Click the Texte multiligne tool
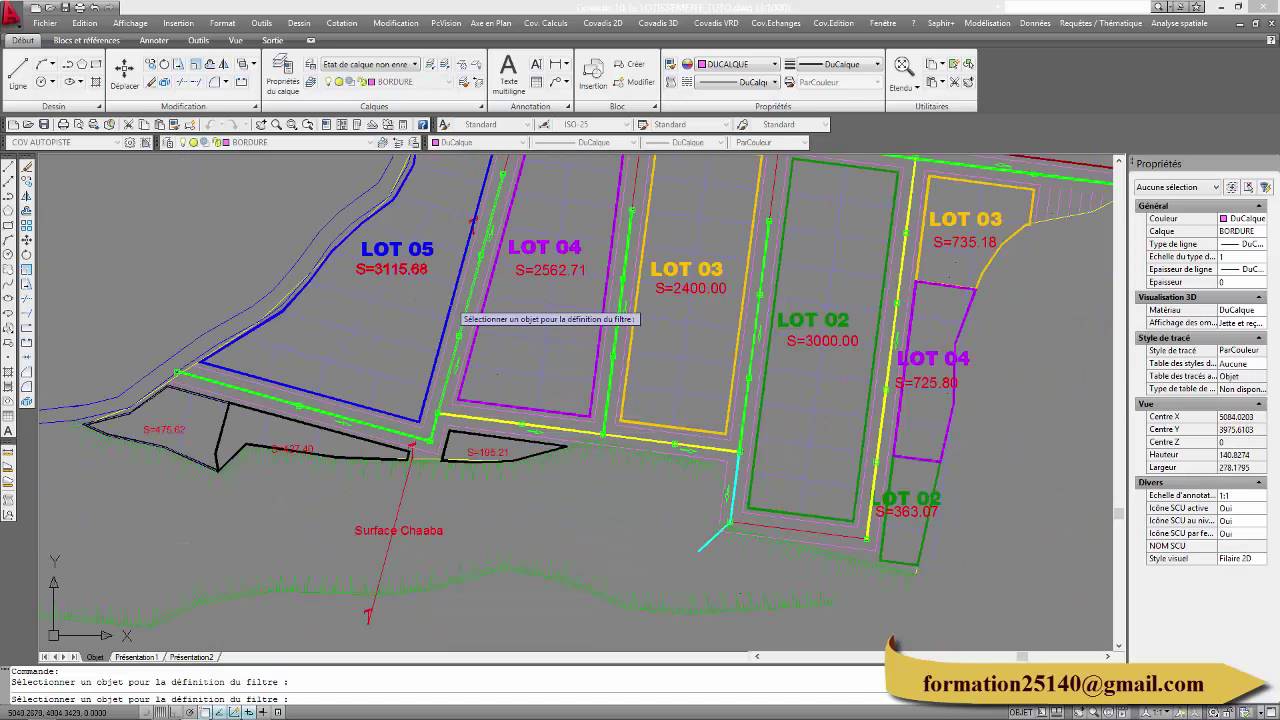1280x720 pixels. pos(508,73)
